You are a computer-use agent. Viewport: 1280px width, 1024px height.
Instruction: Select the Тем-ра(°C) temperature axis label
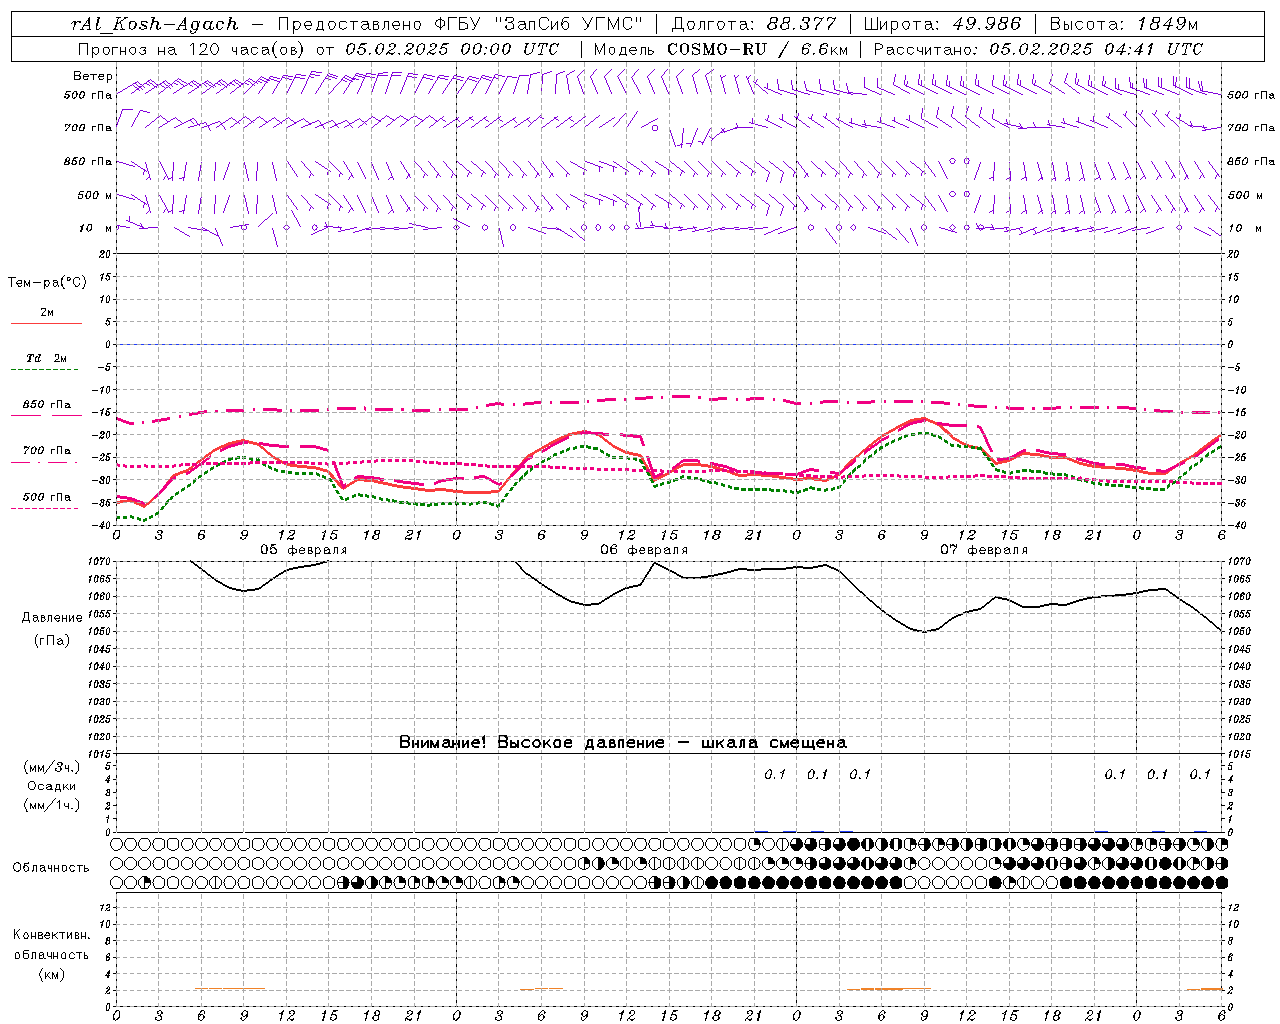tap(47, 283)
